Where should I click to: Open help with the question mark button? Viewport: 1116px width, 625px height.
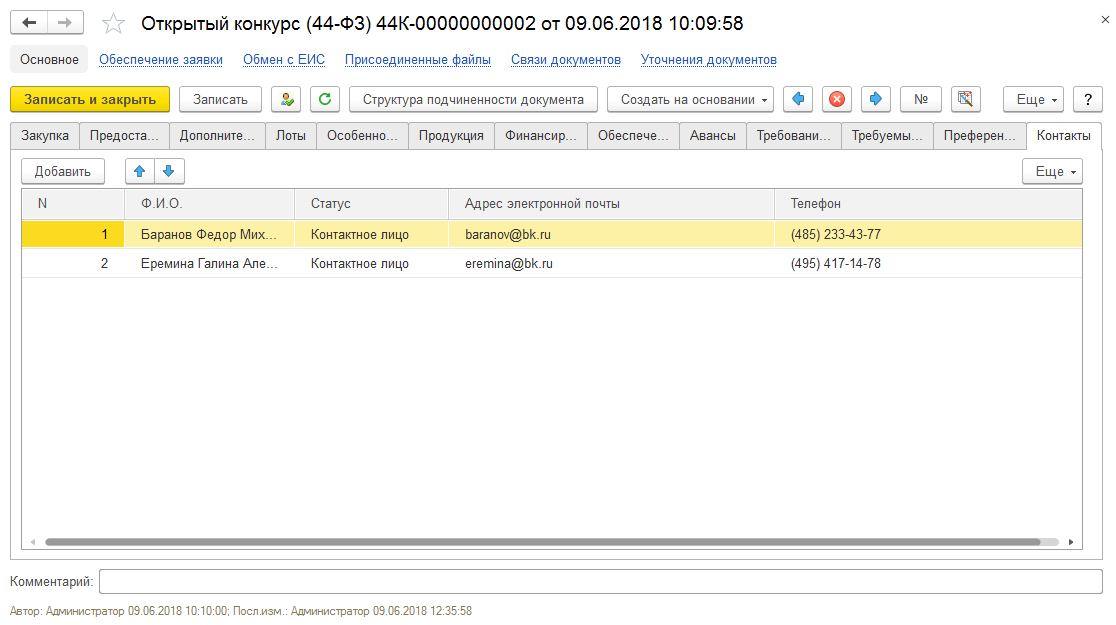pos(1088,100)
